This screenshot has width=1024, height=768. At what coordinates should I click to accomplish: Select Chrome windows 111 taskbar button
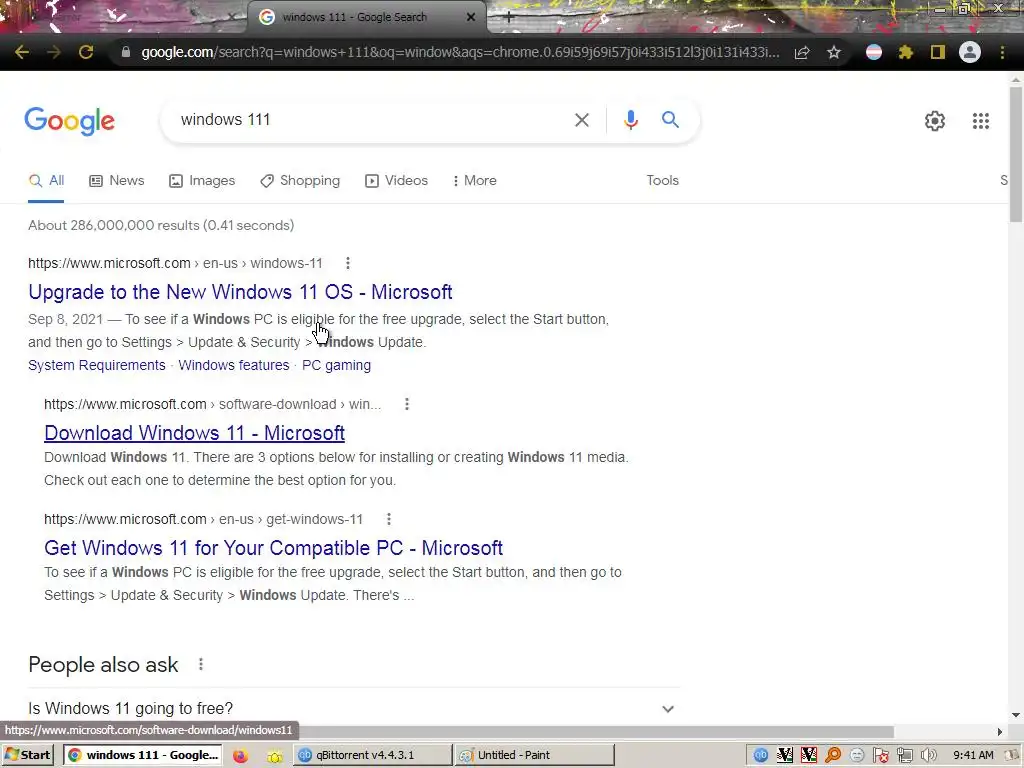[x=142, y=755]
